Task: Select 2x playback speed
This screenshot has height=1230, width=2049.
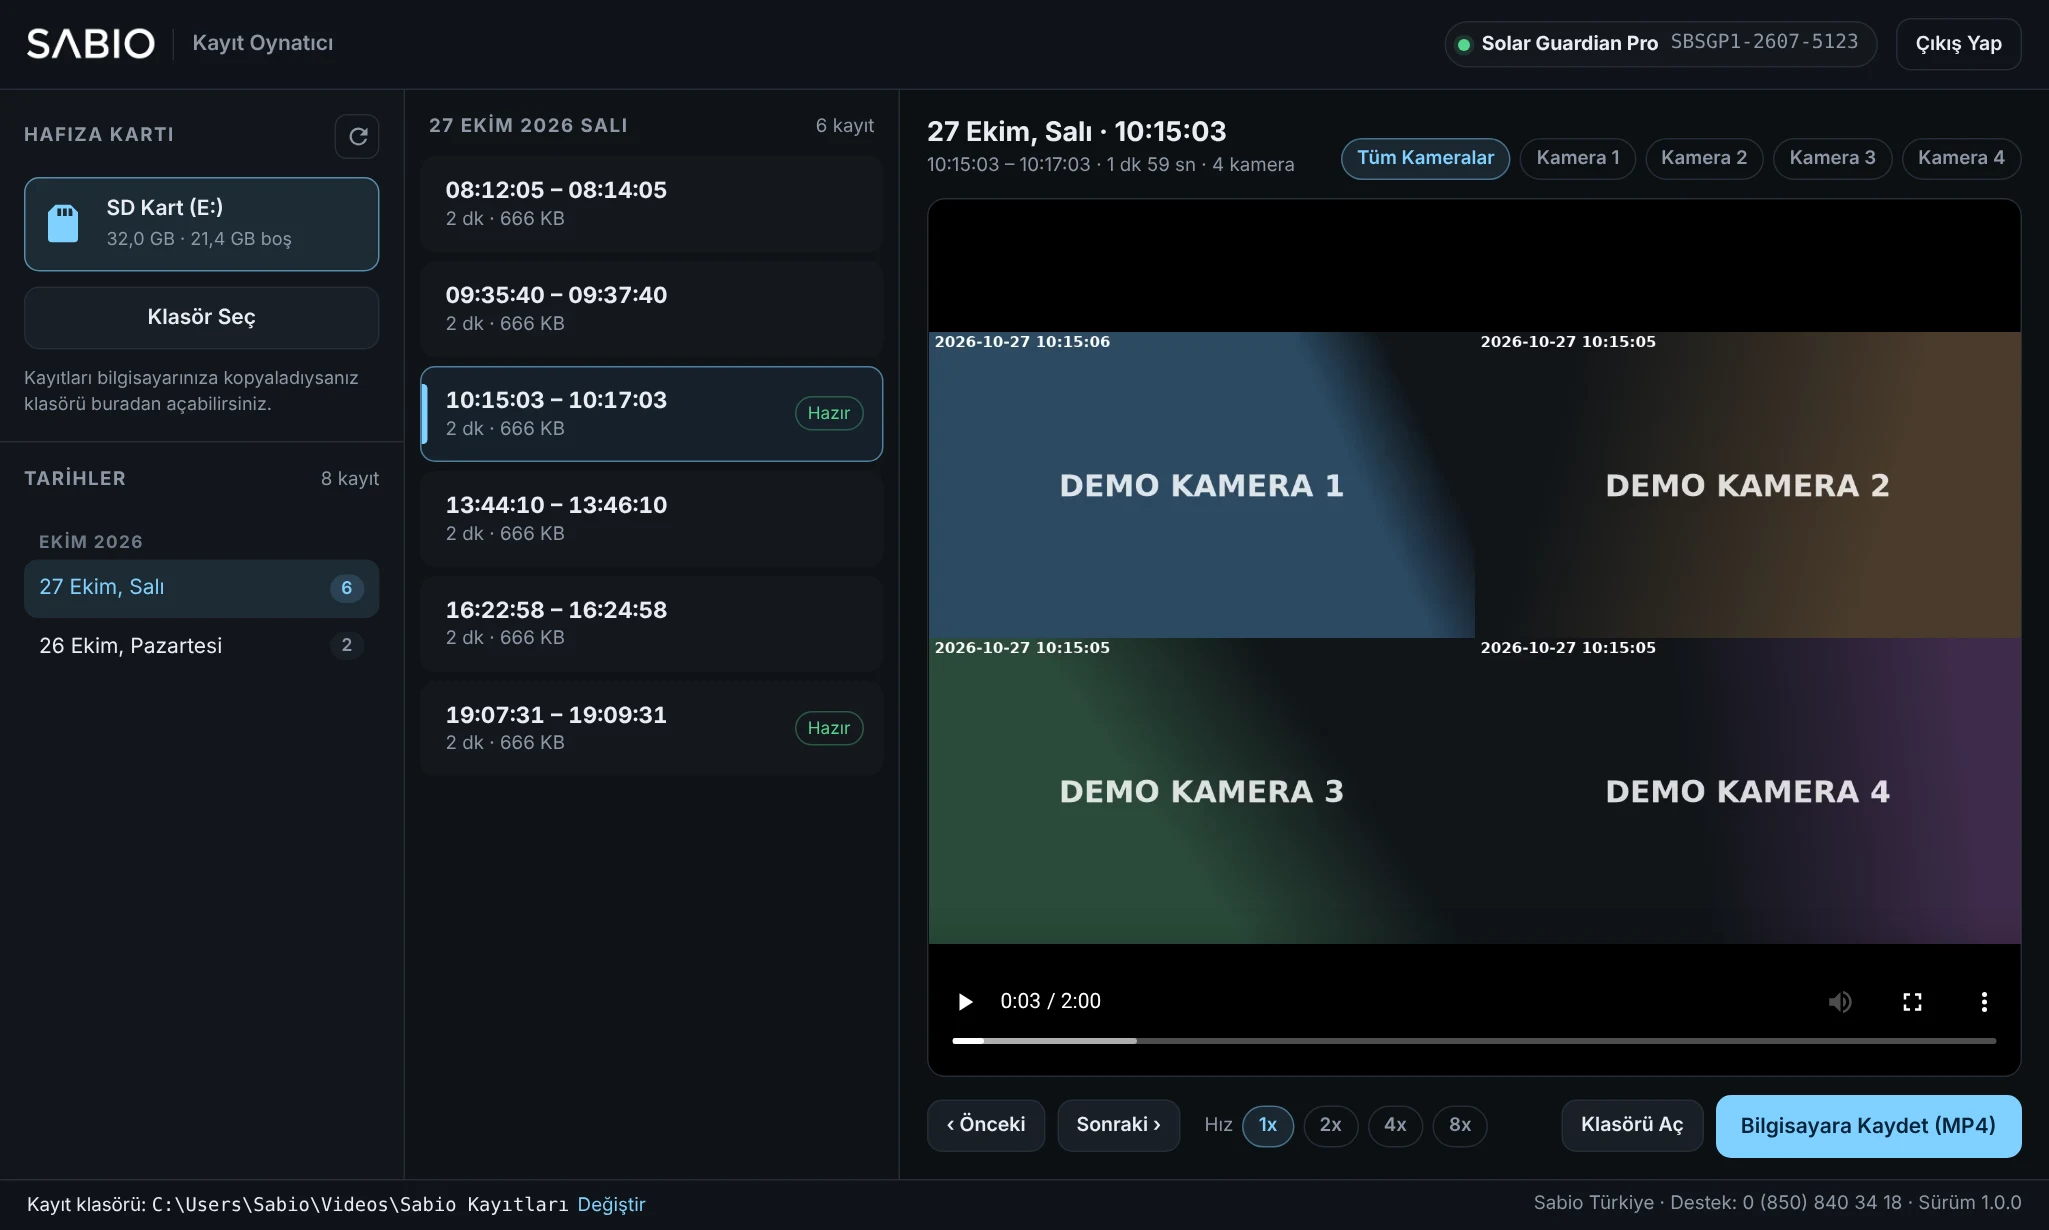Action: (1331, 1125)
